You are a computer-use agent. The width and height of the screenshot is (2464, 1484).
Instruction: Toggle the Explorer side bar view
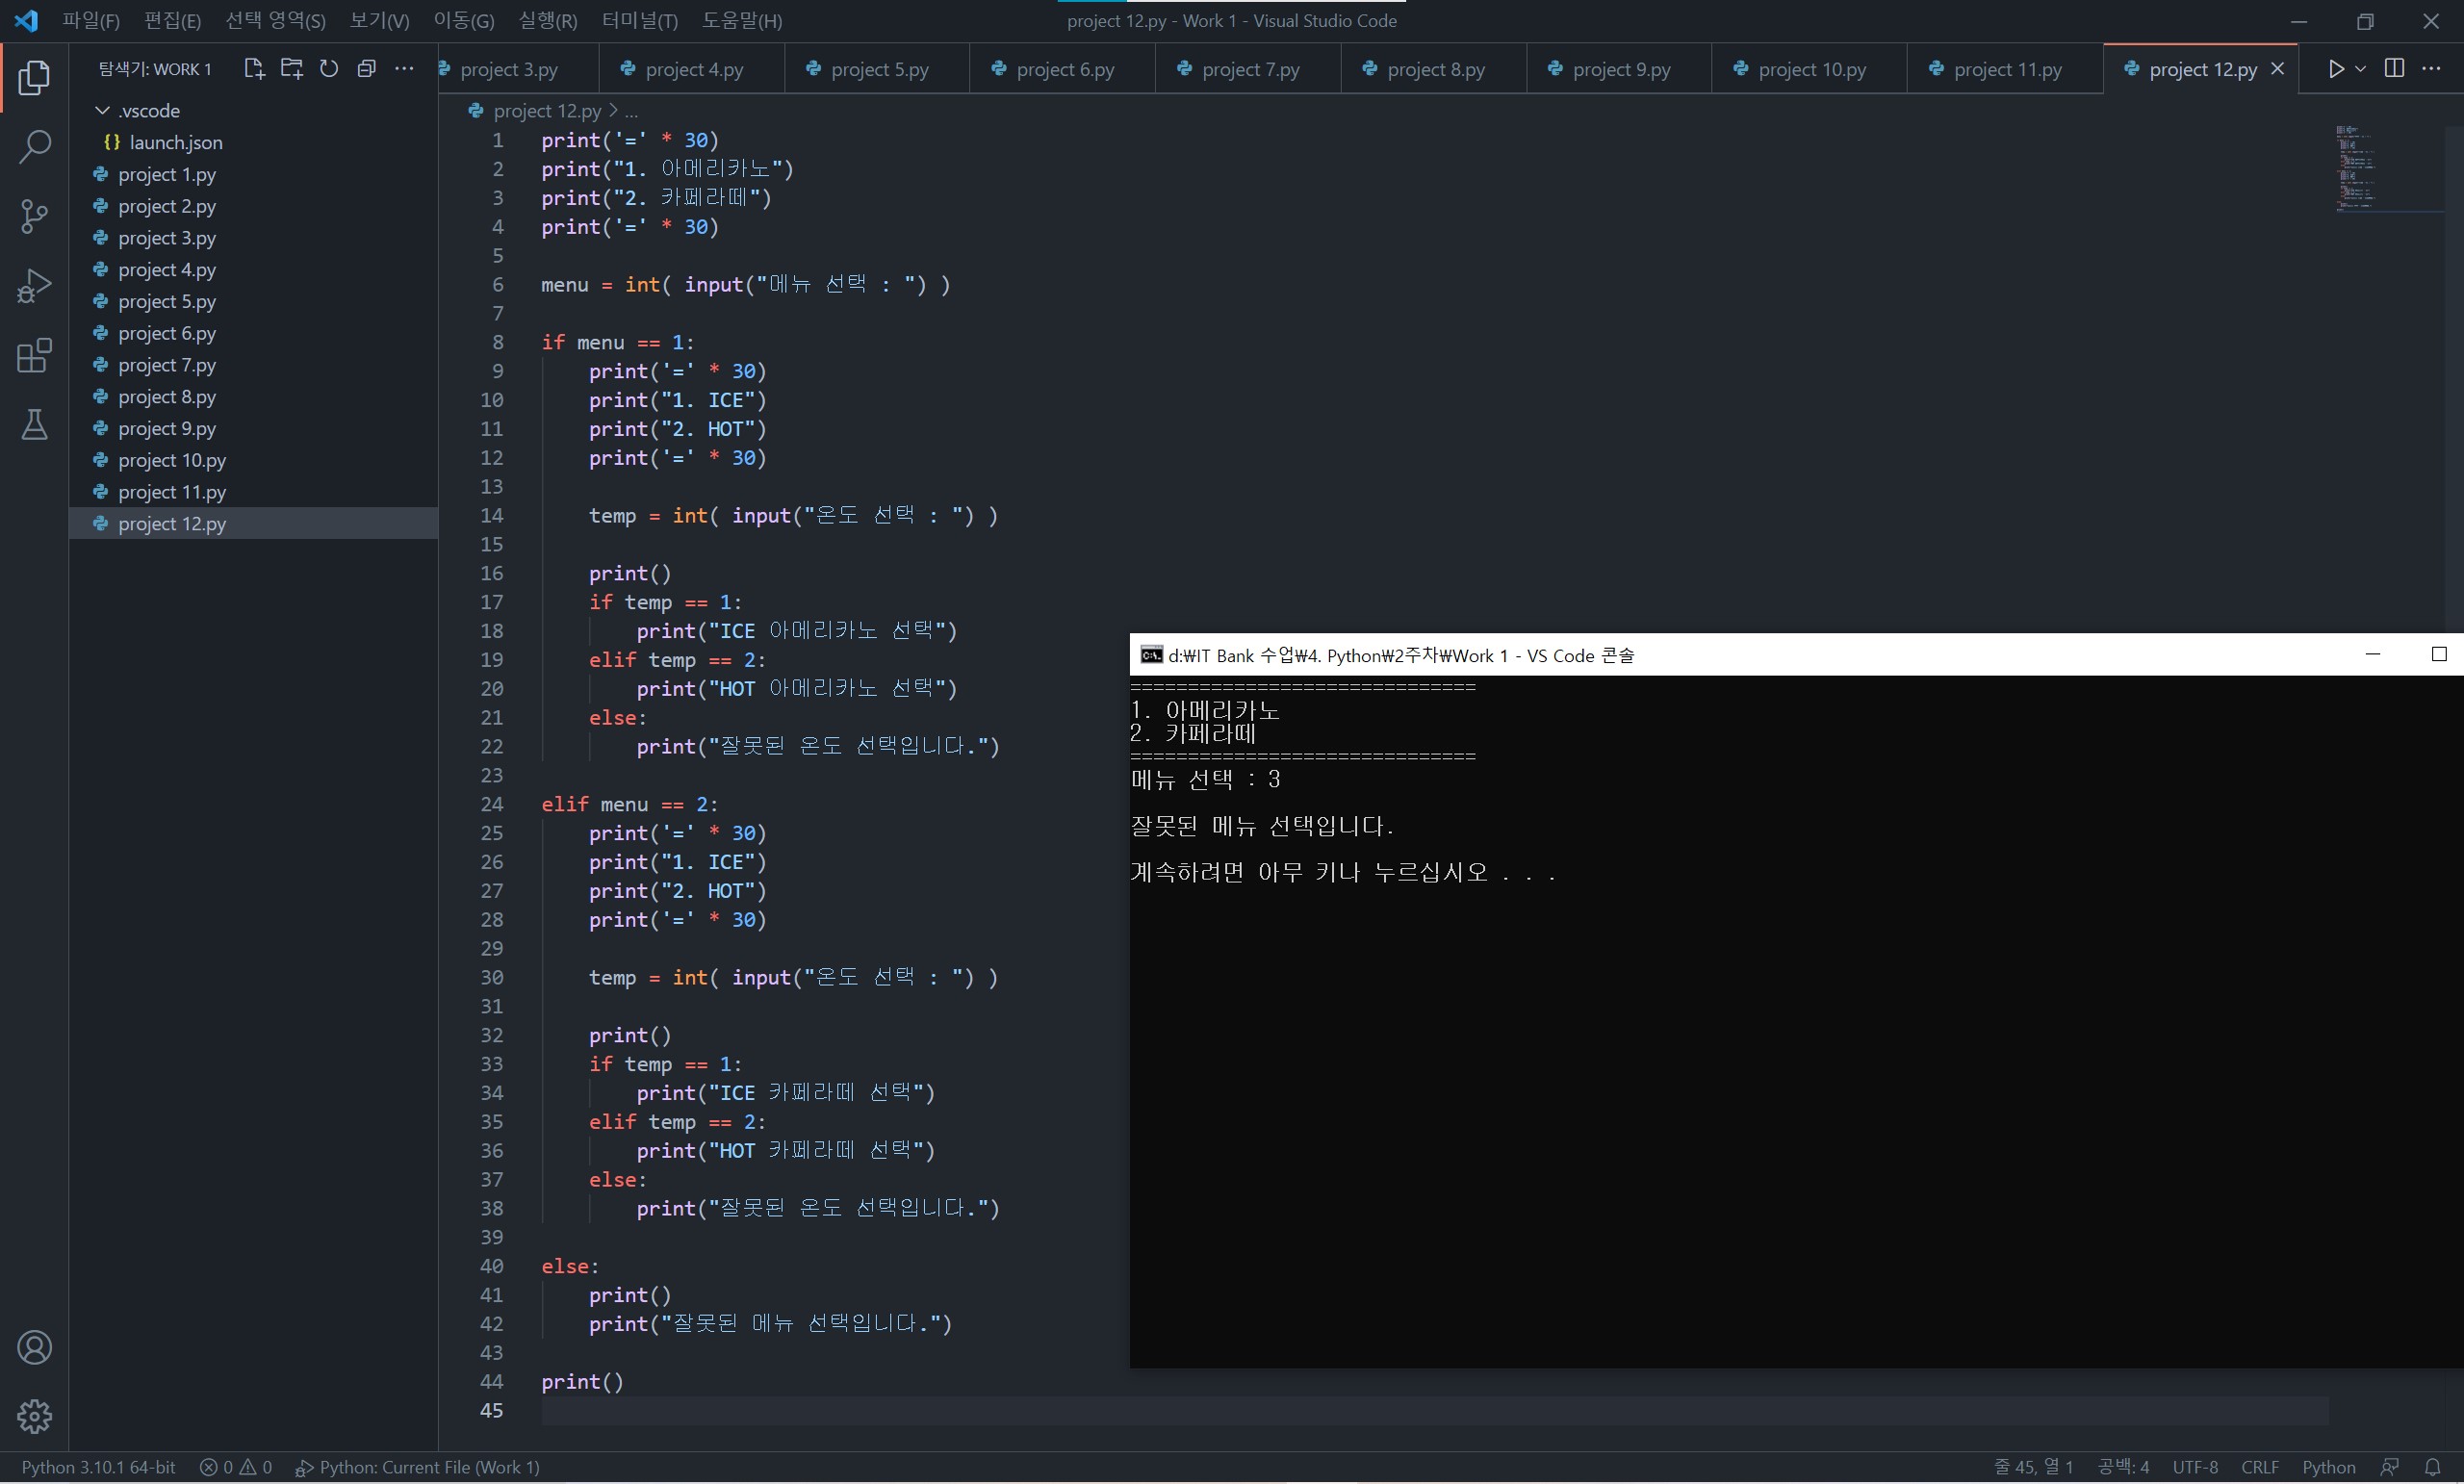(34, 78)
